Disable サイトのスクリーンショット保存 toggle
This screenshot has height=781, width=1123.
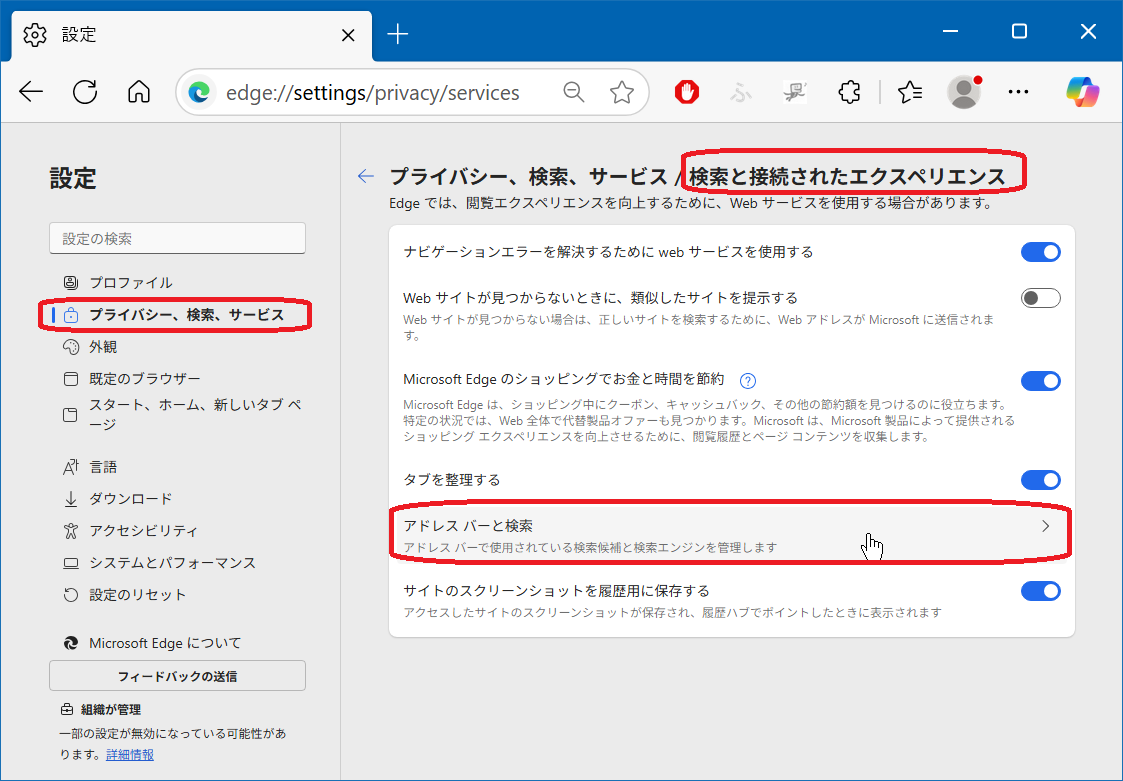coord(1040,591)
